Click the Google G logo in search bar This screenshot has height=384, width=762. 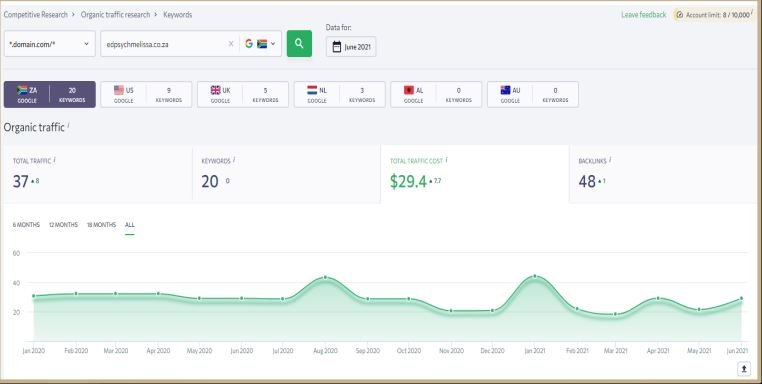[249, 44]
